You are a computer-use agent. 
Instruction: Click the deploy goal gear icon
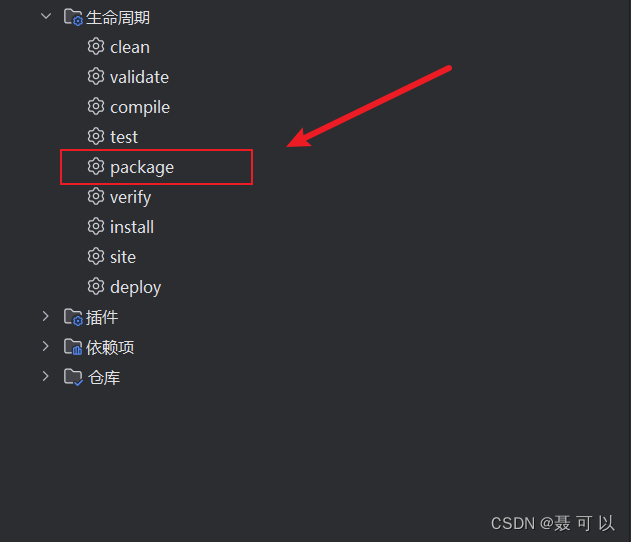pyautogui.click(x=96, y=286)
